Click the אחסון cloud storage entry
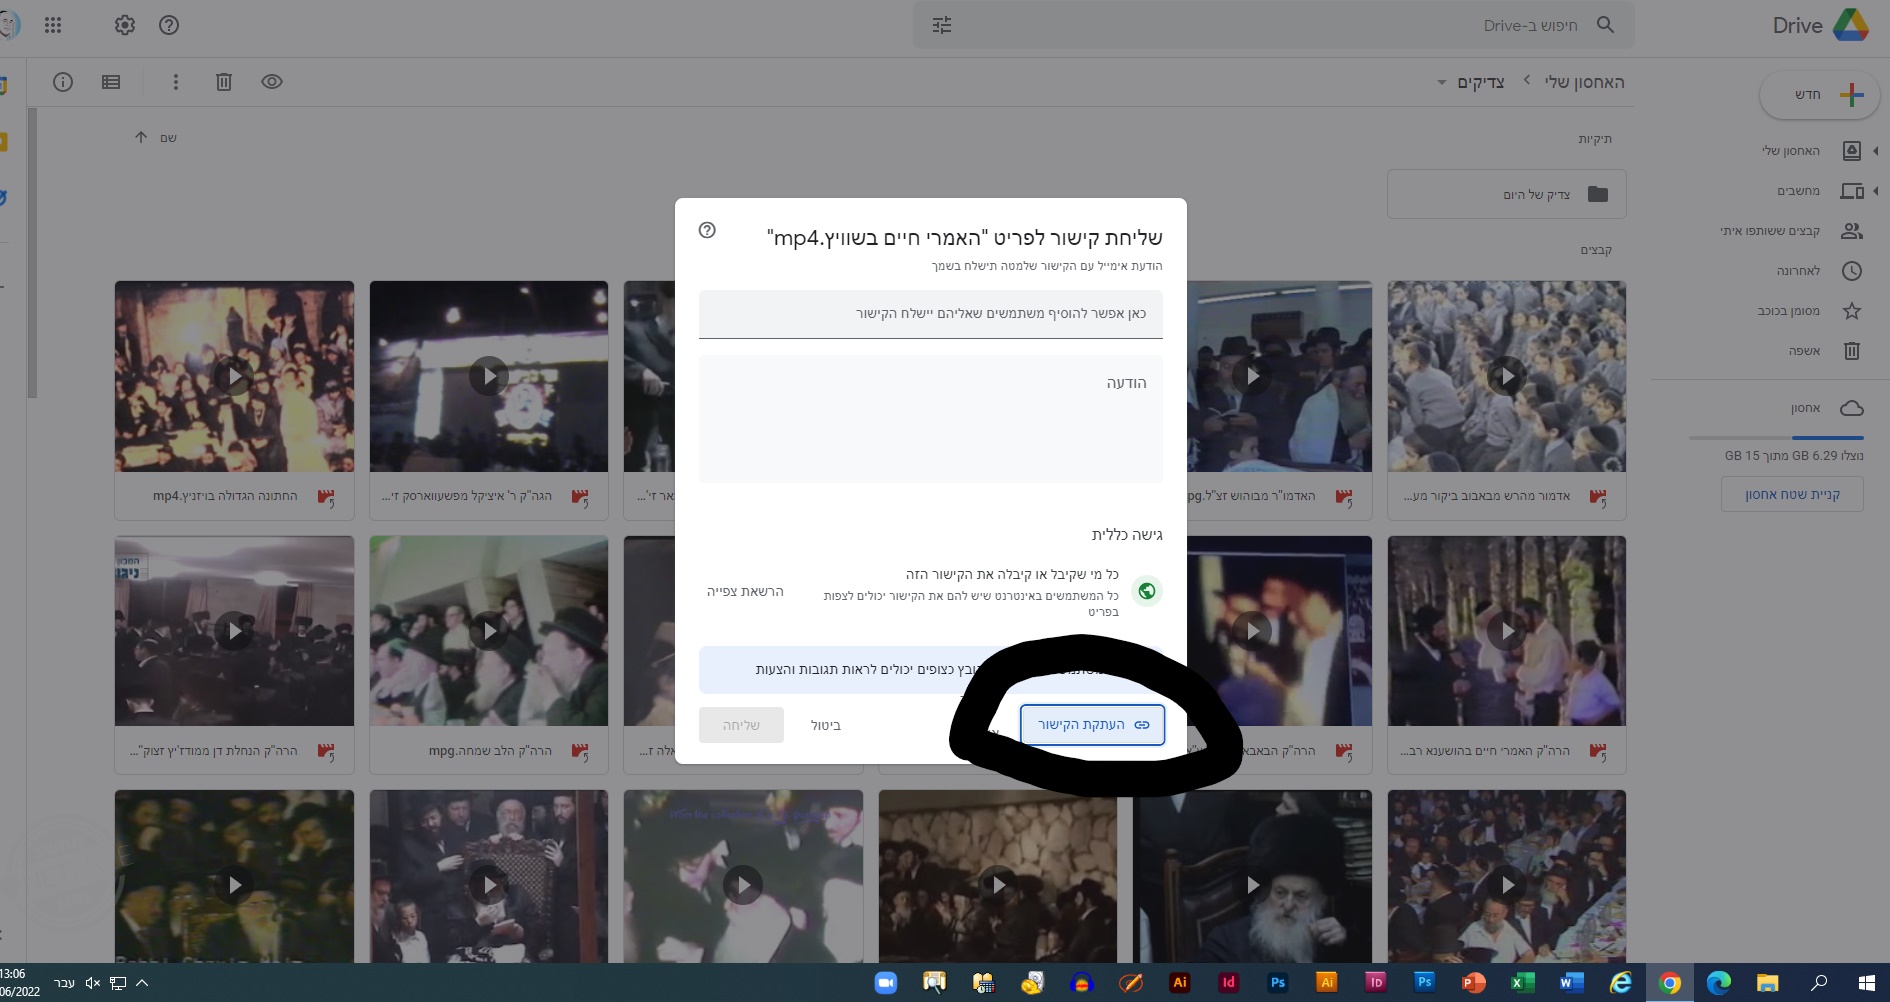 click(1826, 408)
